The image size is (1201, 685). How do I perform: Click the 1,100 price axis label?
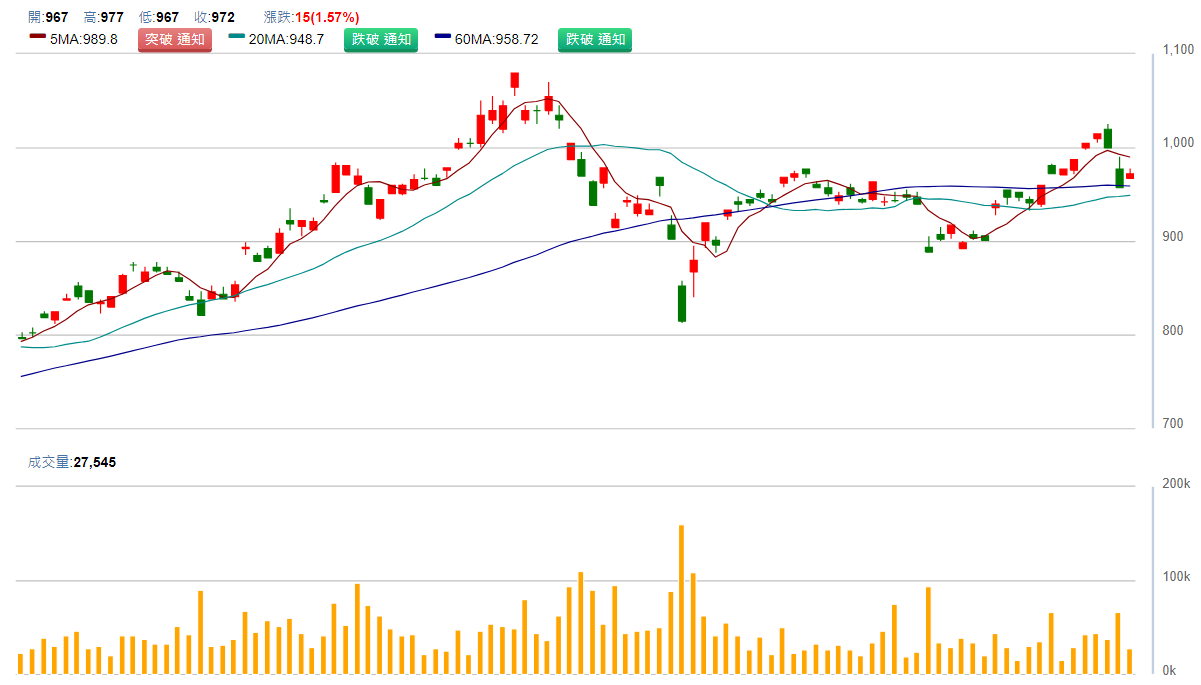tap(1178, 49)
